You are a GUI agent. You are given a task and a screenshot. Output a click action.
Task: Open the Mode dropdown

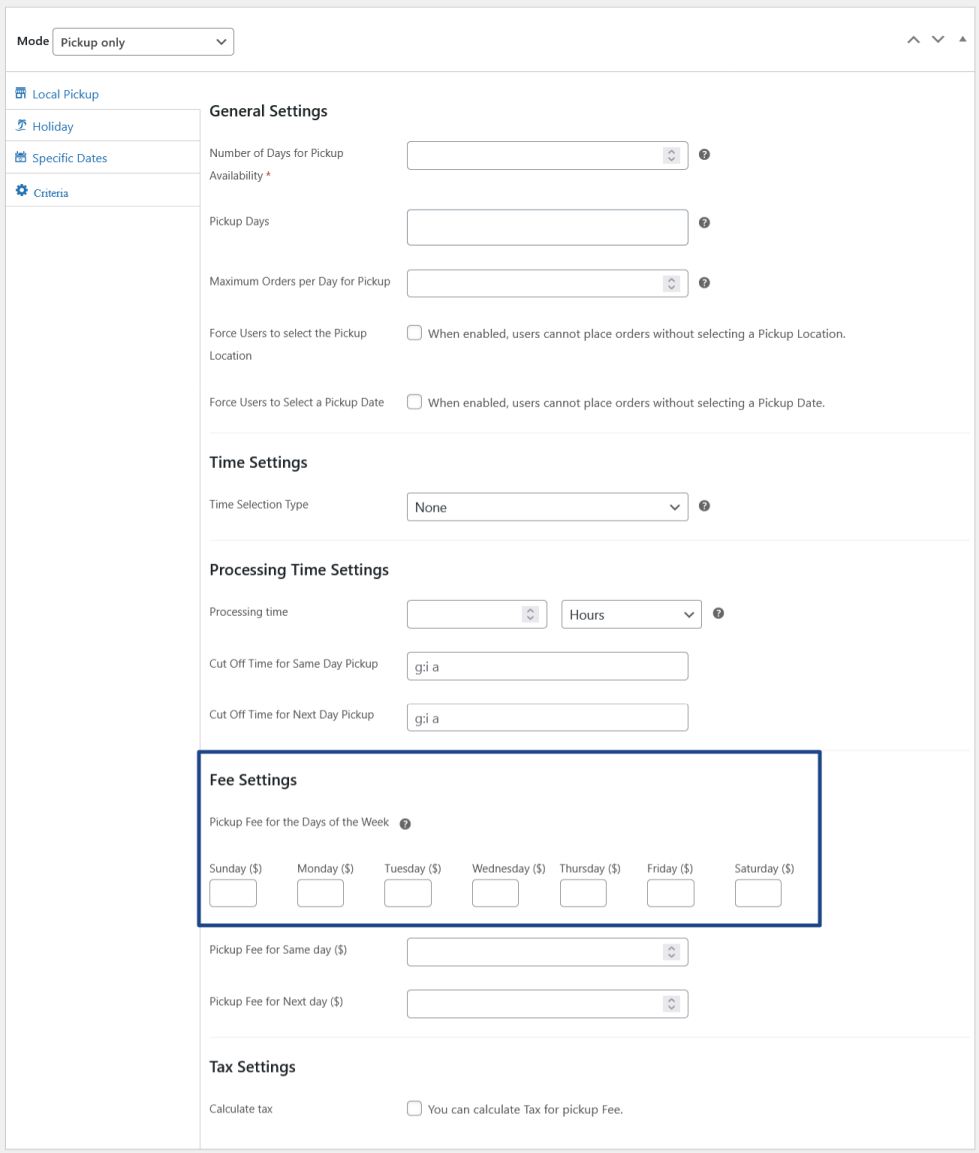pyautogui.click(x=145, y=42)
